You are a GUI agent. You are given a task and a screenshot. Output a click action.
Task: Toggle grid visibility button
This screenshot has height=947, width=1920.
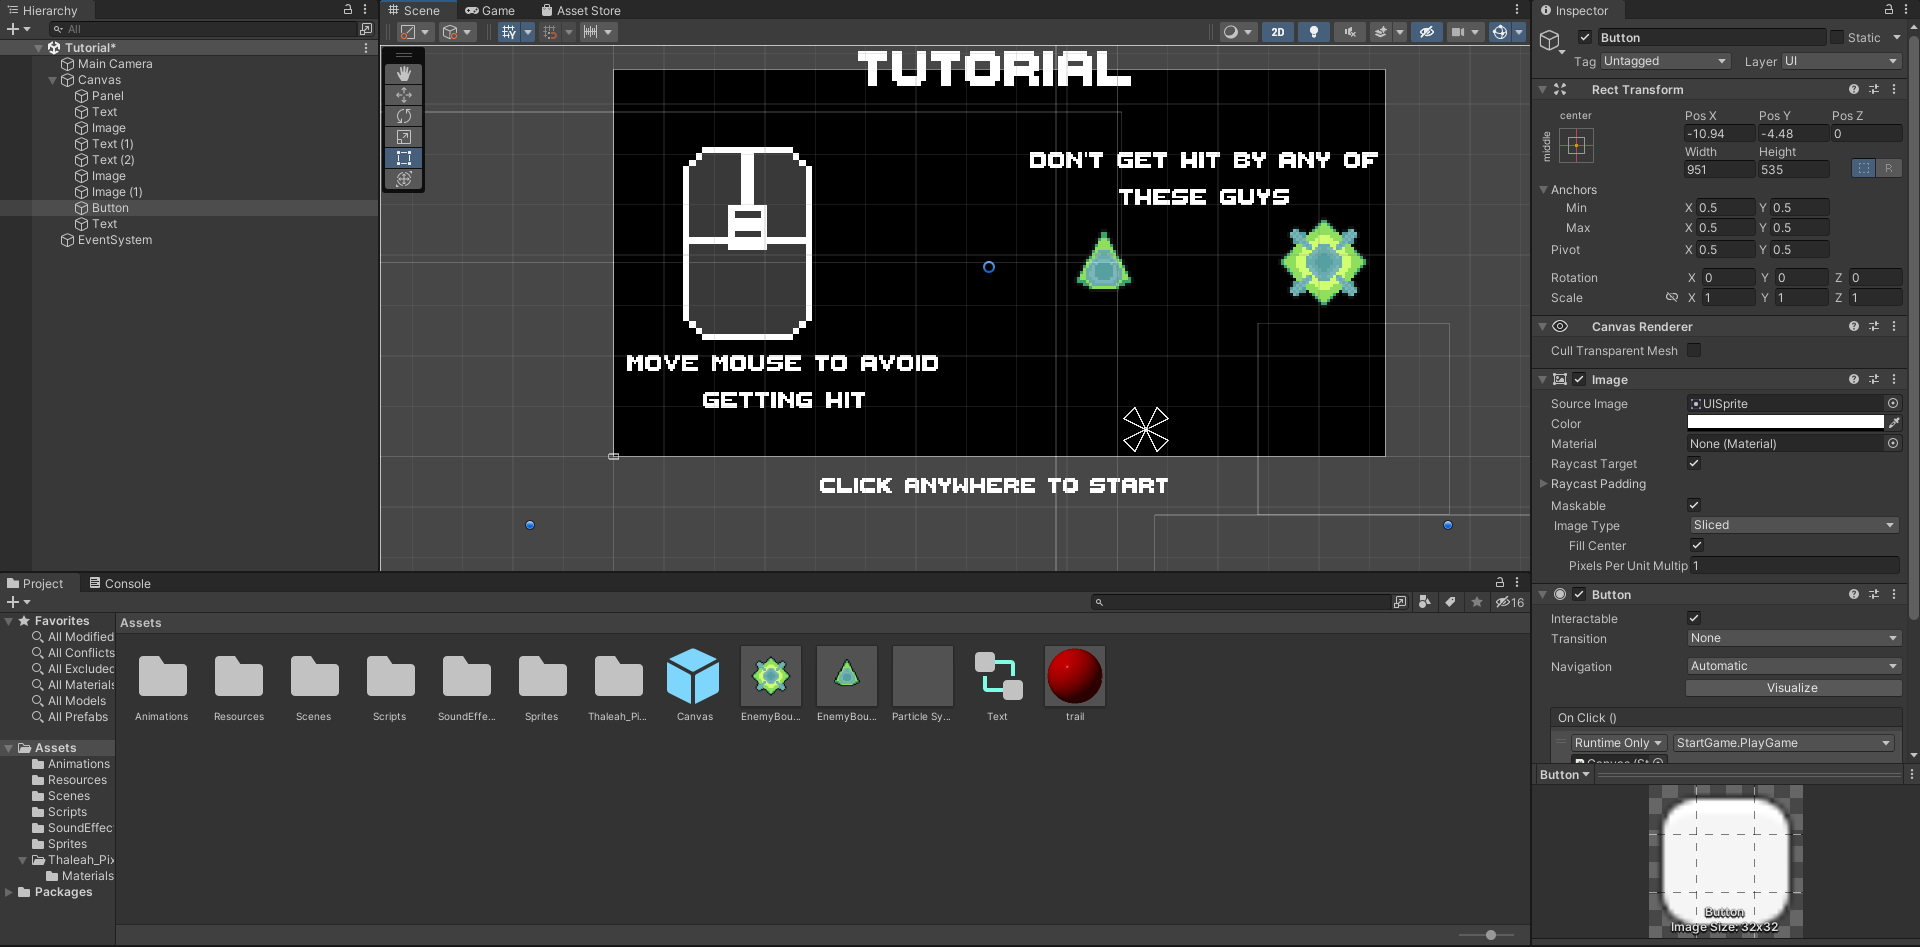[x=509, y=32]
